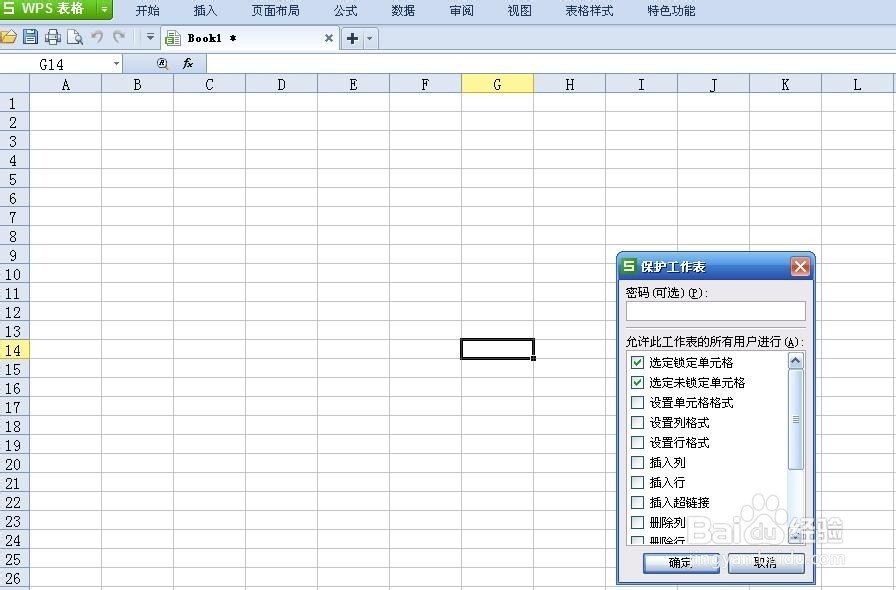Open Print Preview

pos(74,36)
